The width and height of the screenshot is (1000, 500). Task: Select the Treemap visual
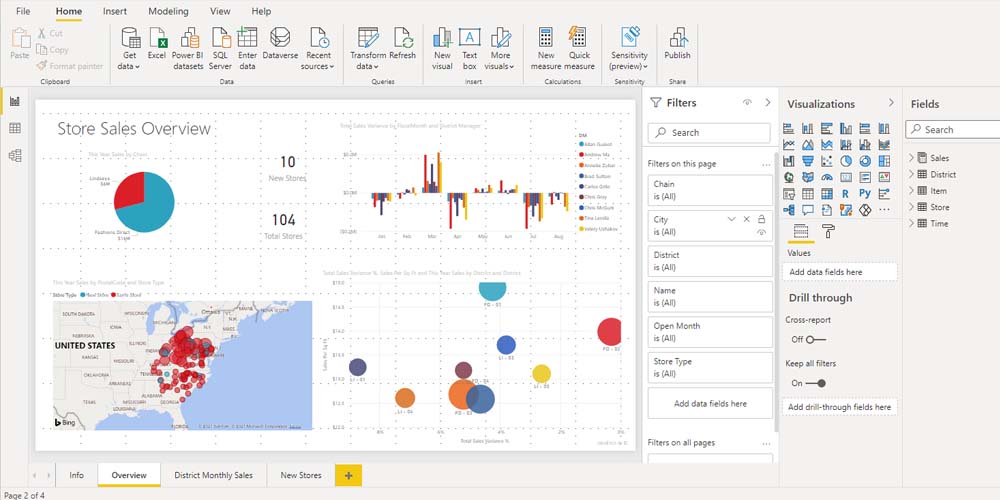click(x=884, y=161)
